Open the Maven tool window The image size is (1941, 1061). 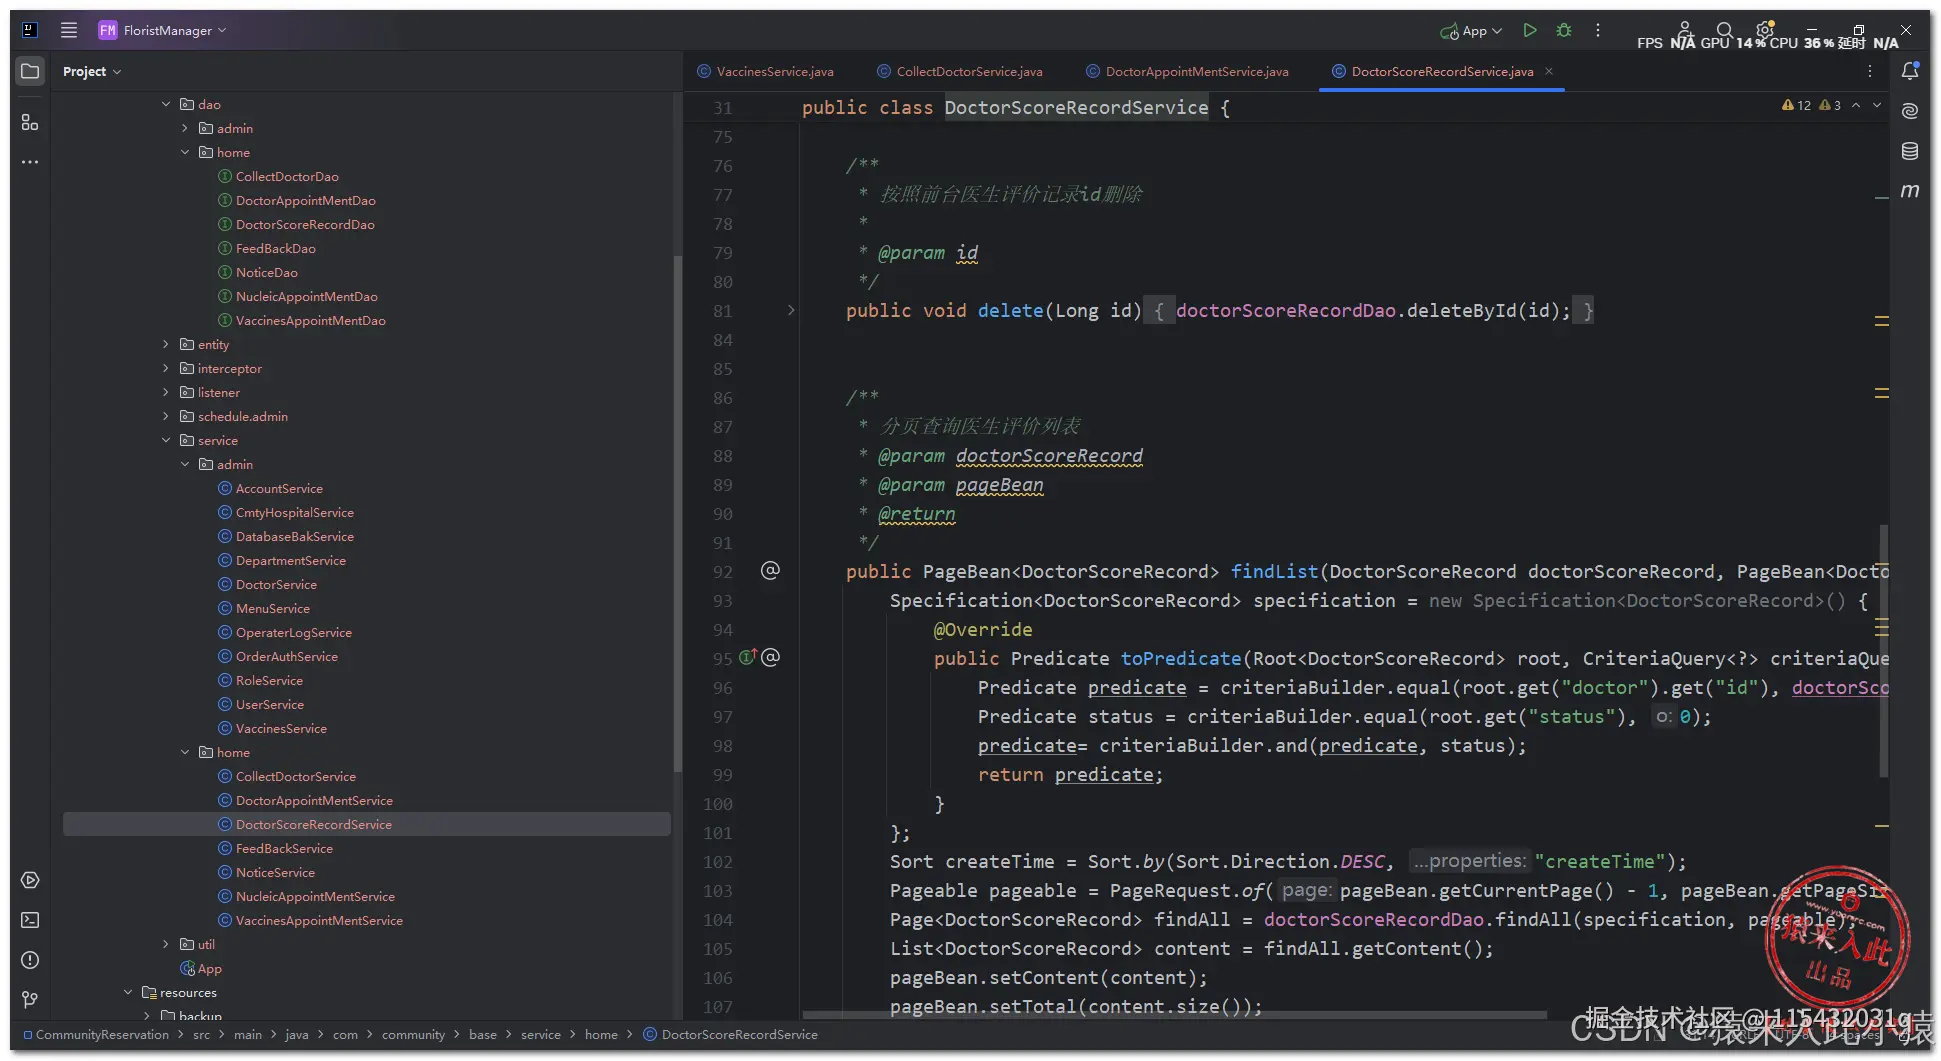point(1910,191)
